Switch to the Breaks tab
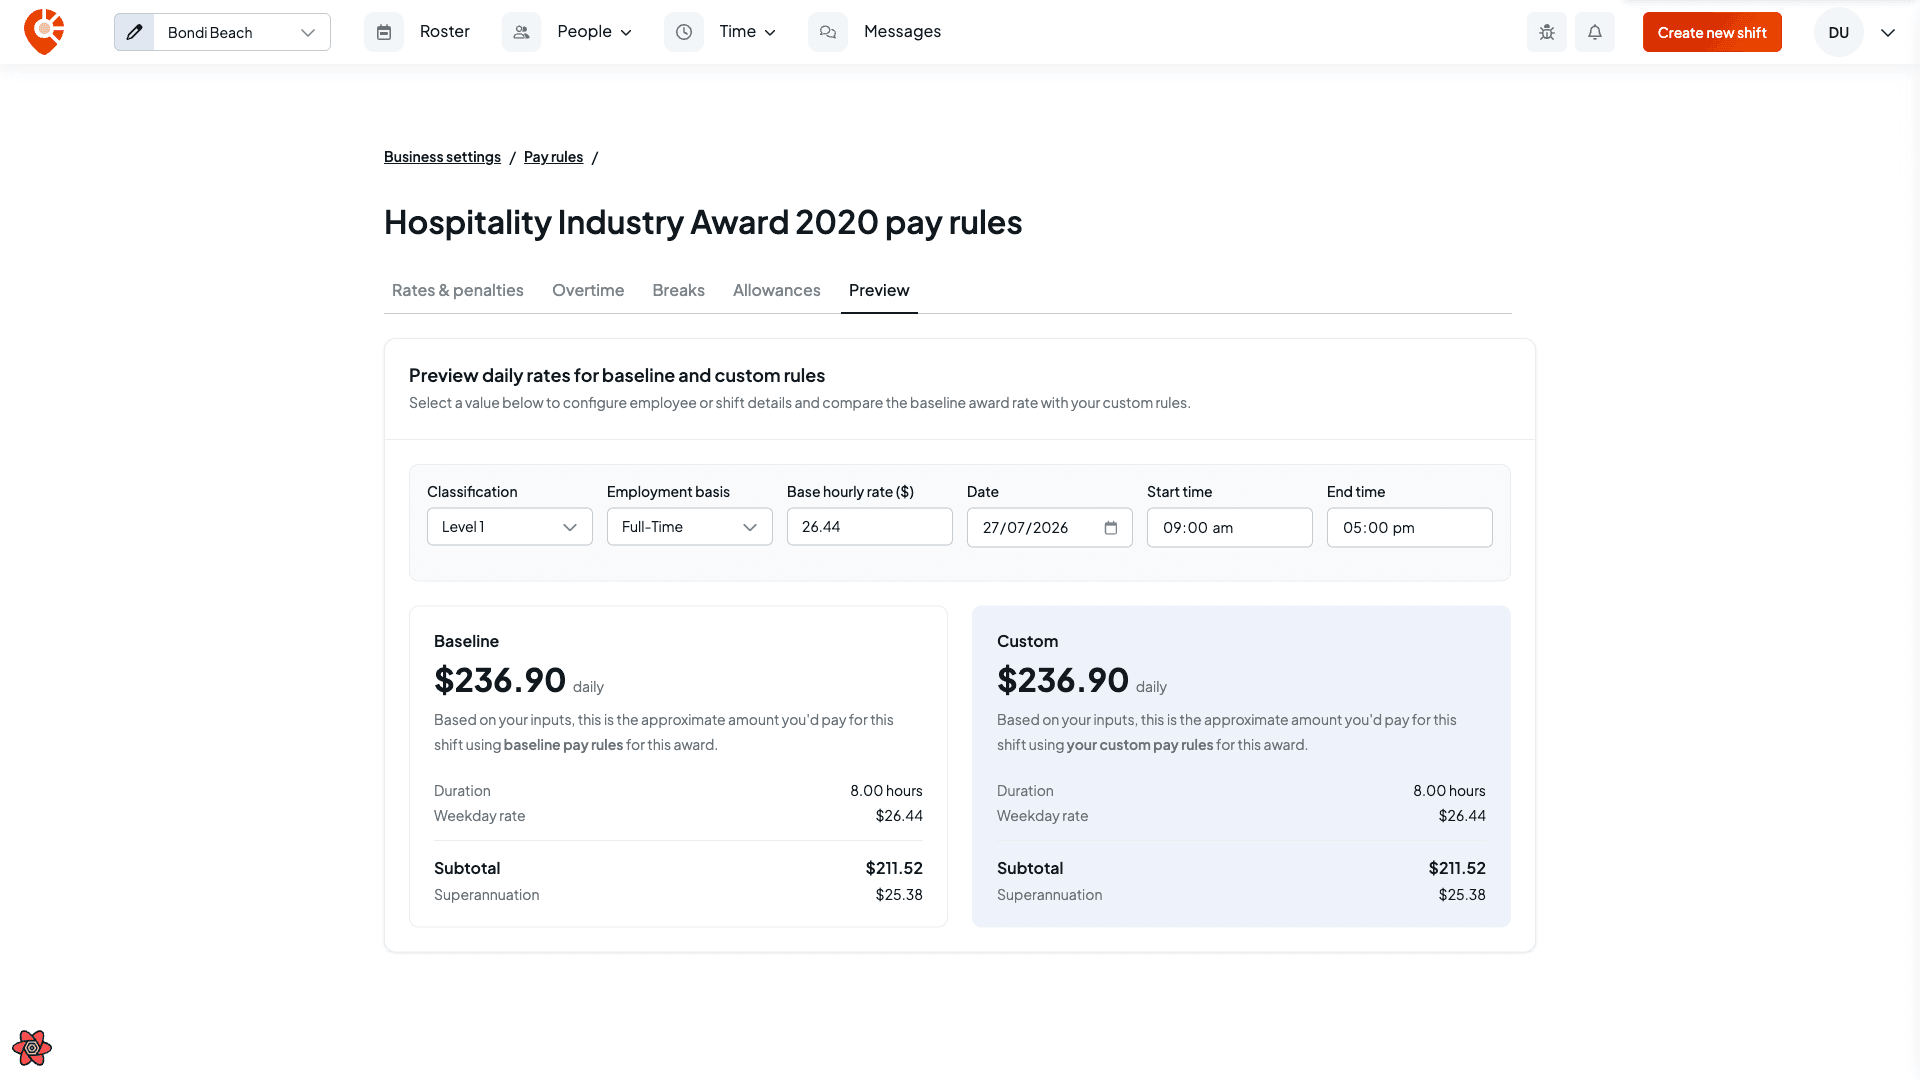This screenshot has height=1080, width=1920. [x=678, y=290]
